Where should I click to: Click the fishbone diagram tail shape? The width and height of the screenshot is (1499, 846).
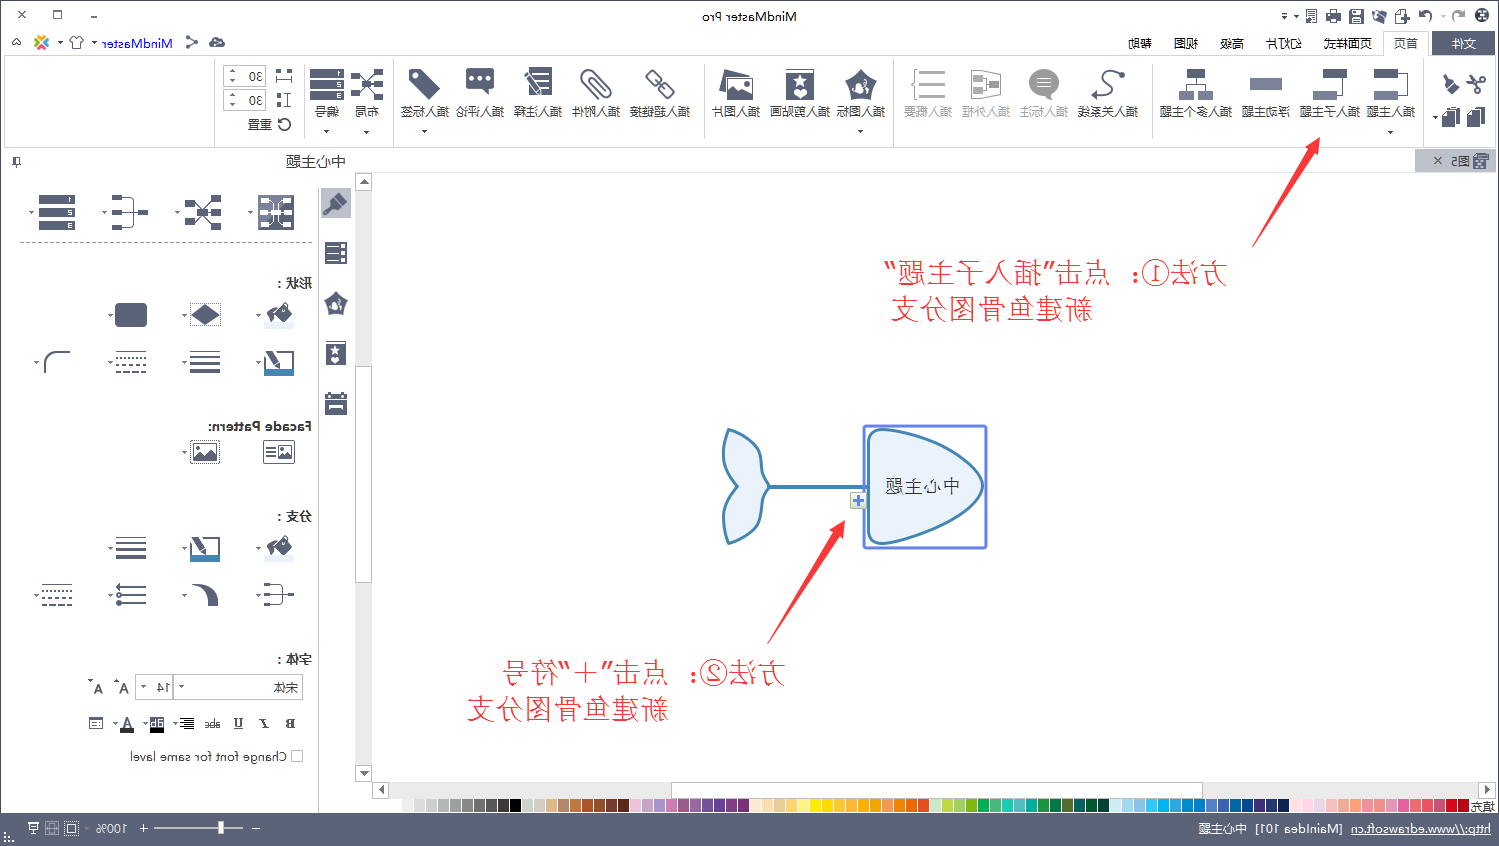[745, 487]
